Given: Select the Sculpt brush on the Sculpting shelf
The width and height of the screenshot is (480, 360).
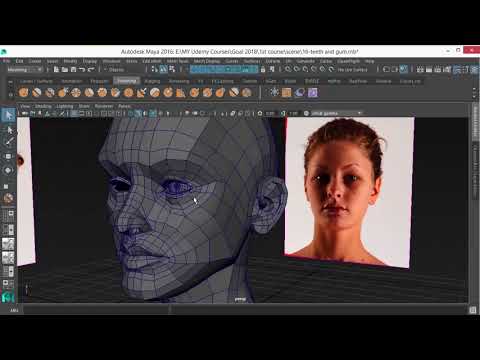Looking at the screenshot, I should click(x=23, y=92).
